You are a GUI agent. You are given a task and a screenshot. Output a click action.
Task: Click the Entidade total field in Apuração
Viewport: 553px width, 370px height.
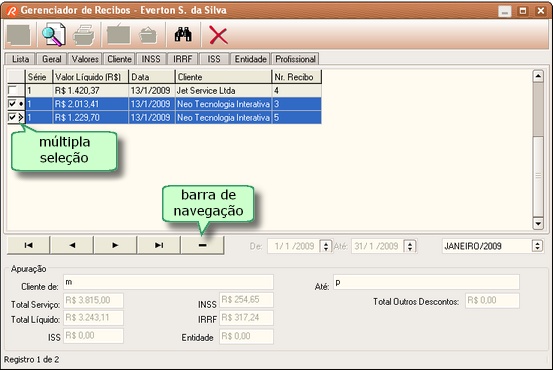[246, 336]
